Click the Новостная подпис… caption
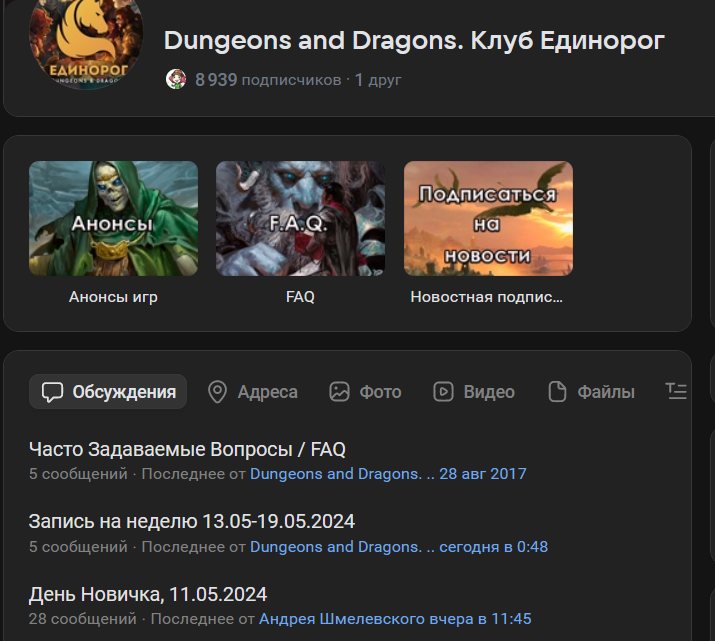 click(487, 297)
